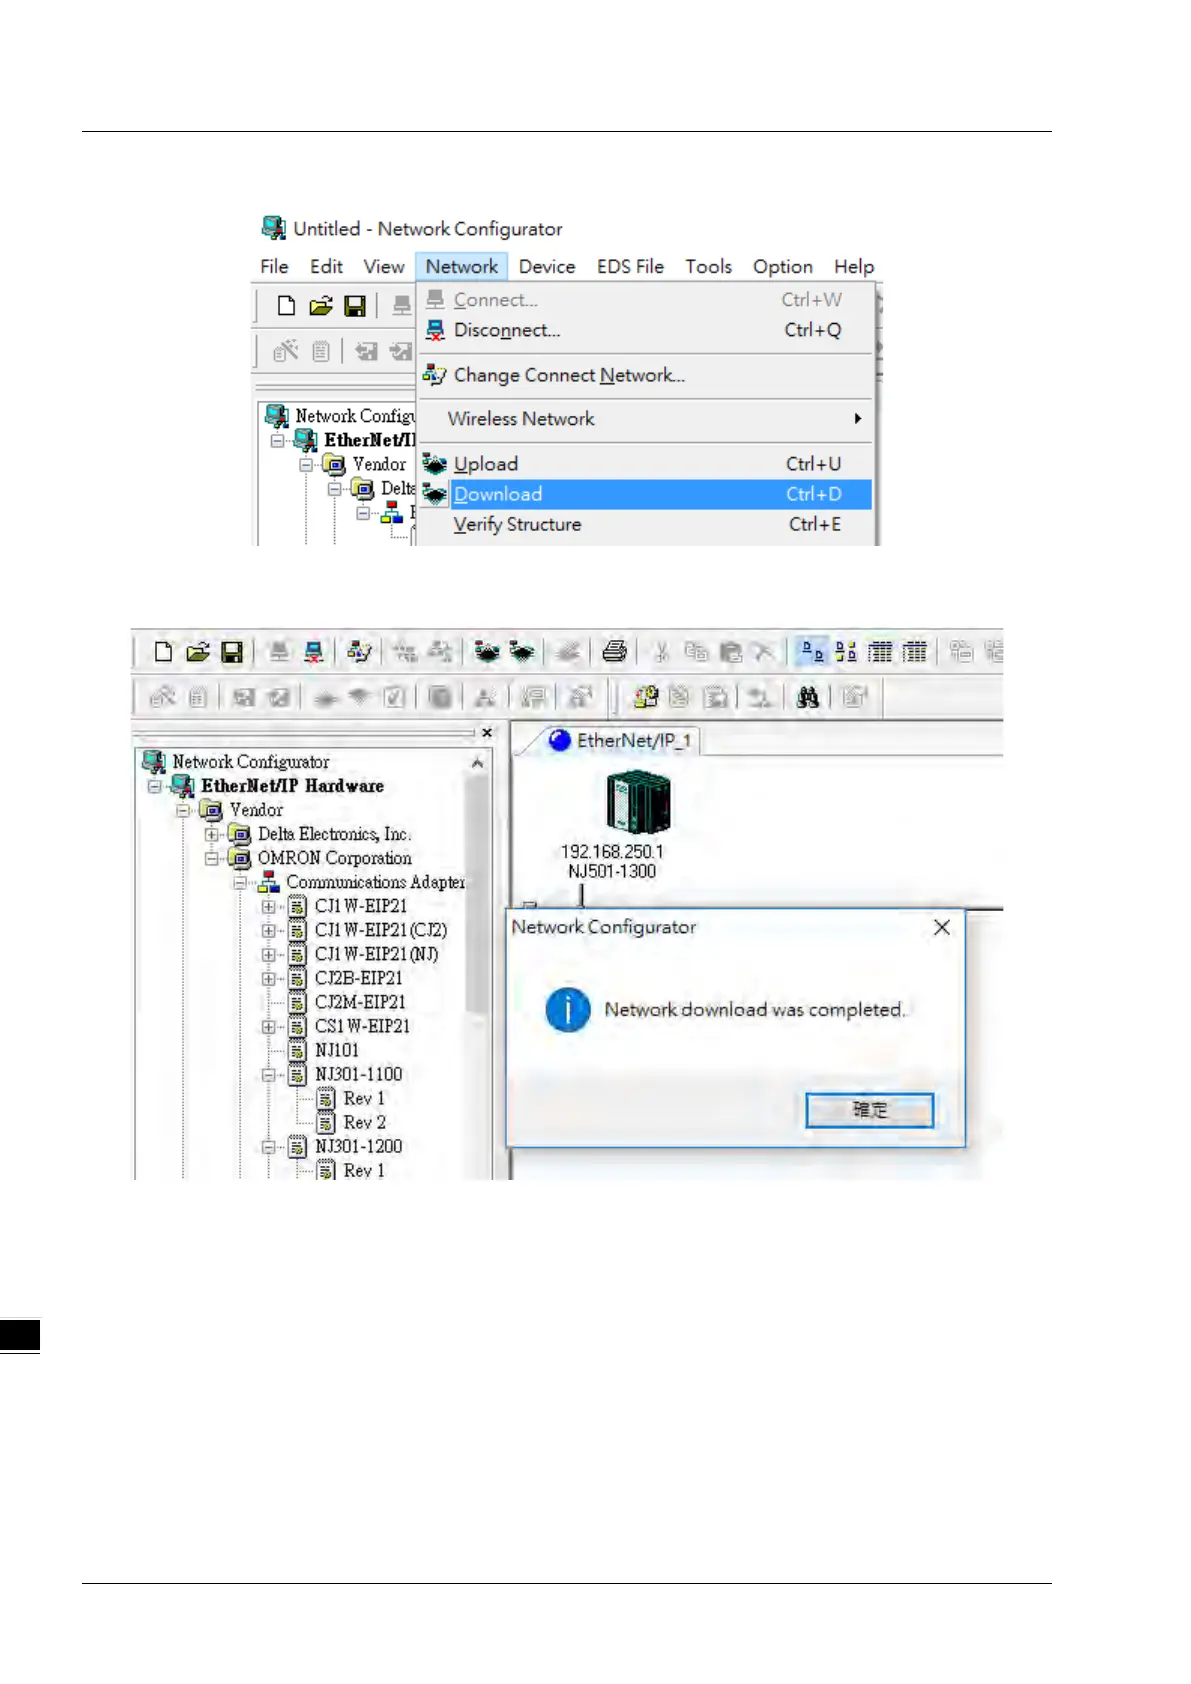Collapse Communications Adapter node
The image size is (1191, 1684).
coord(240,882)
